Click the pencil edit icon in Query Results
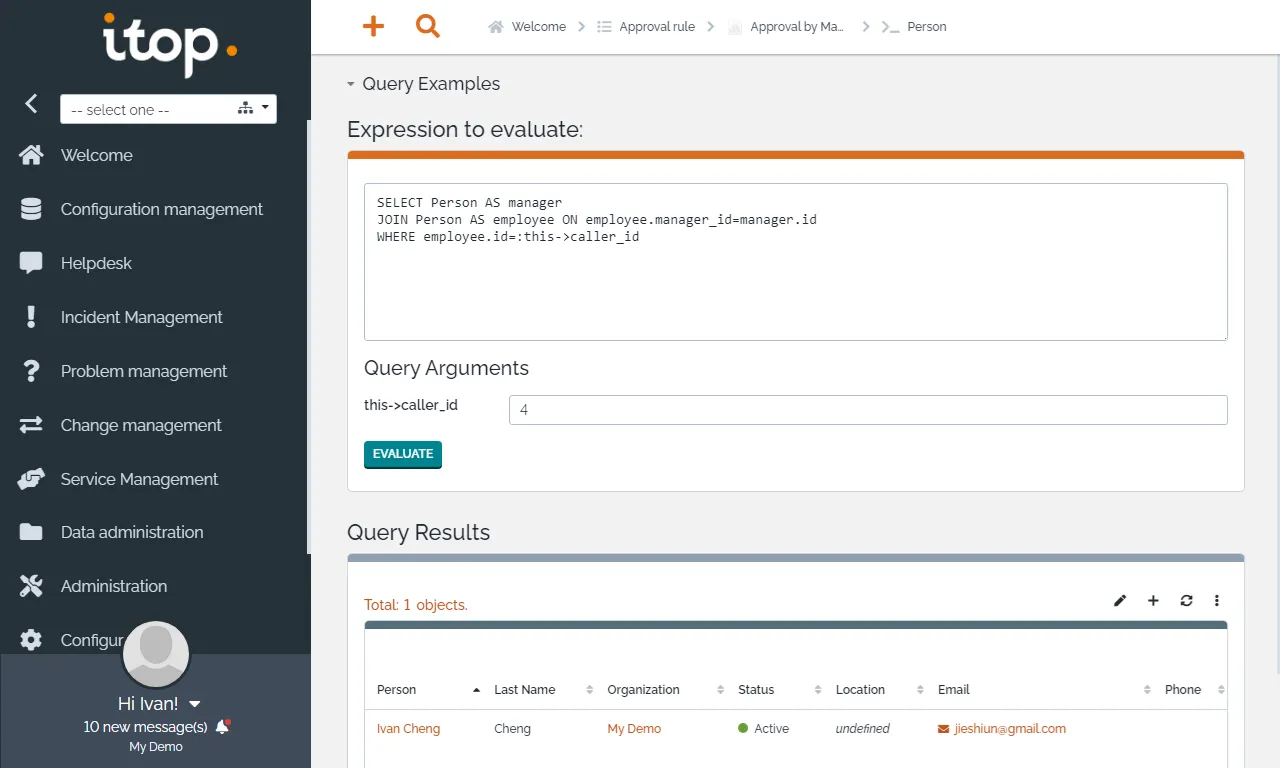This screenshot has width=1280, height=768. point(1120,601)
